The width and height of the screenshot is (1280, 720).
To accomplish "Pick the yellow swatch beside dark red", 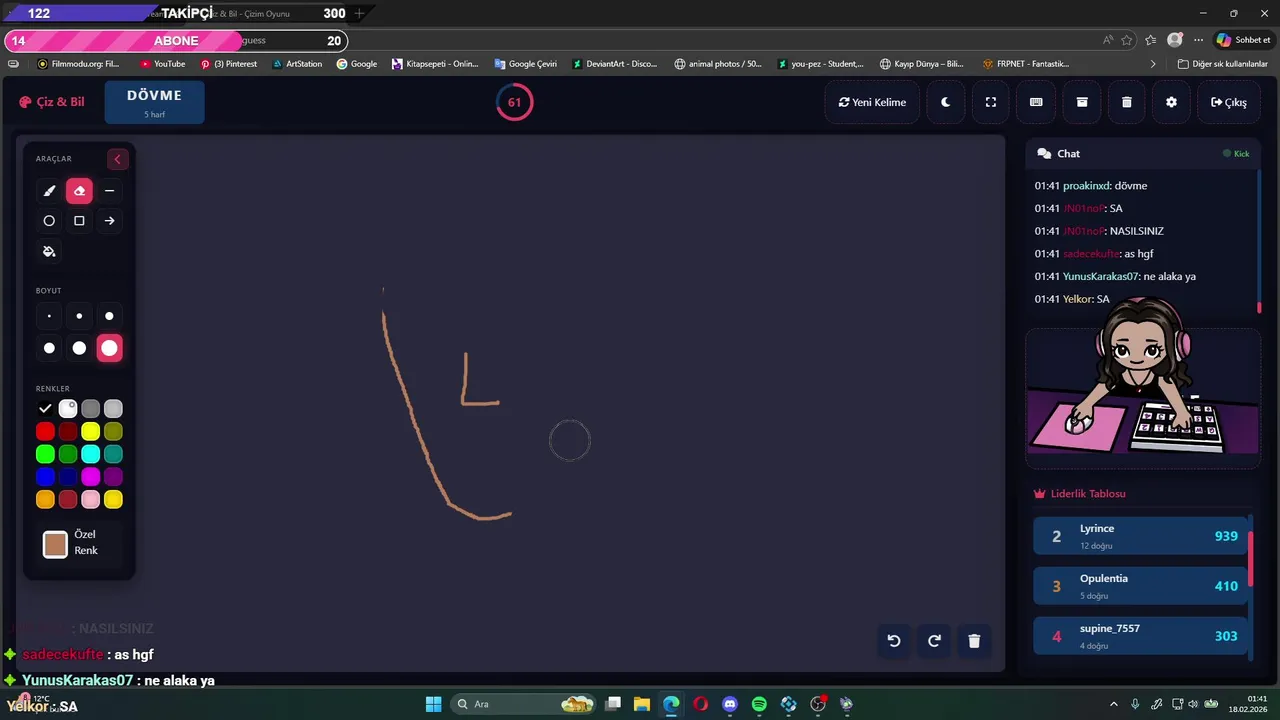I will (91, 431).
